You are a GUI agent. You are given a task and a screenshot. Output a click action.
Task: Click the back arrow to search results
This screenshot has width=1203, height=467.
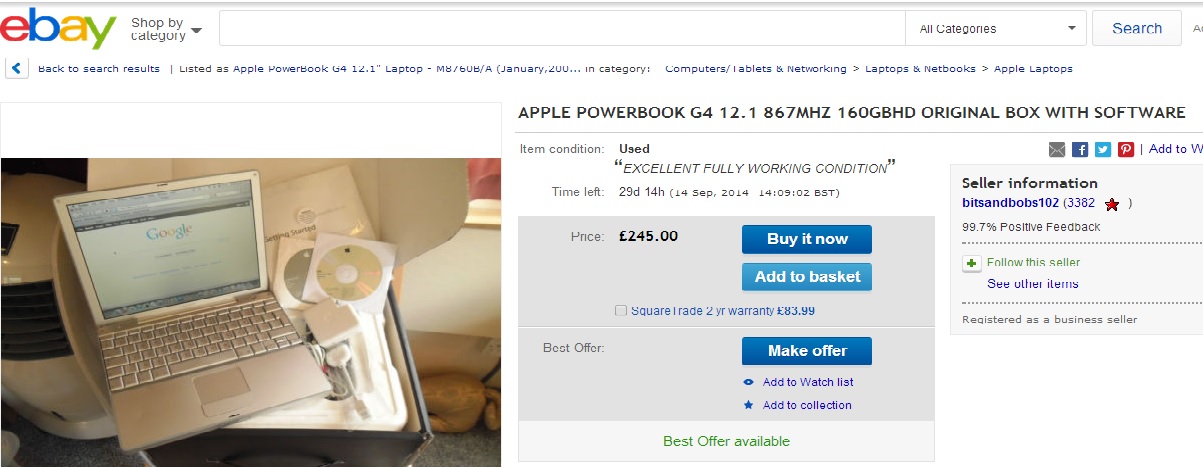click(16, 69)
